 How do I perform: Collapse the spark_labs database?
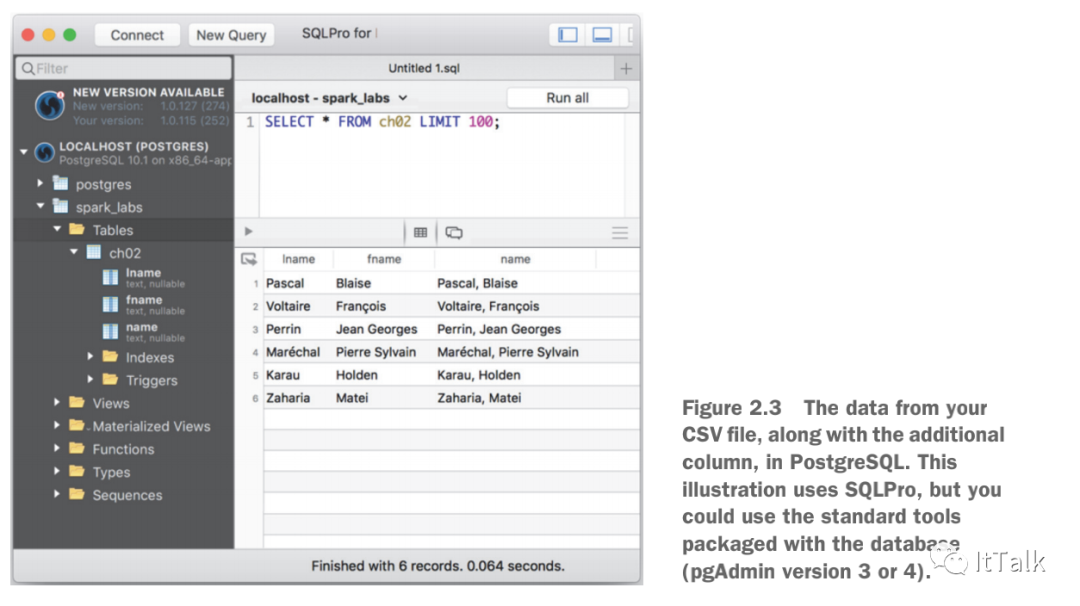click(x=40, y=206)
